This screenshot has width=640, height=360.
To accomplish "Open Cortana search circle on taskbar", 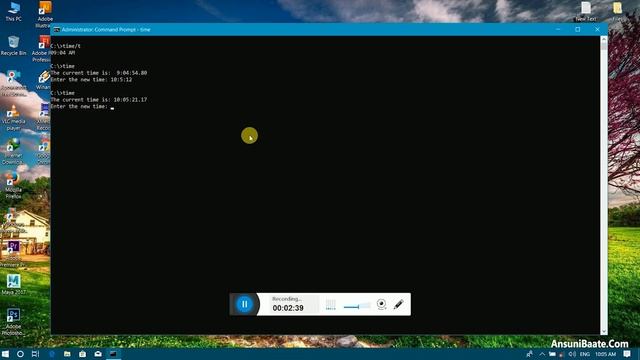I will tap(20, 354).
